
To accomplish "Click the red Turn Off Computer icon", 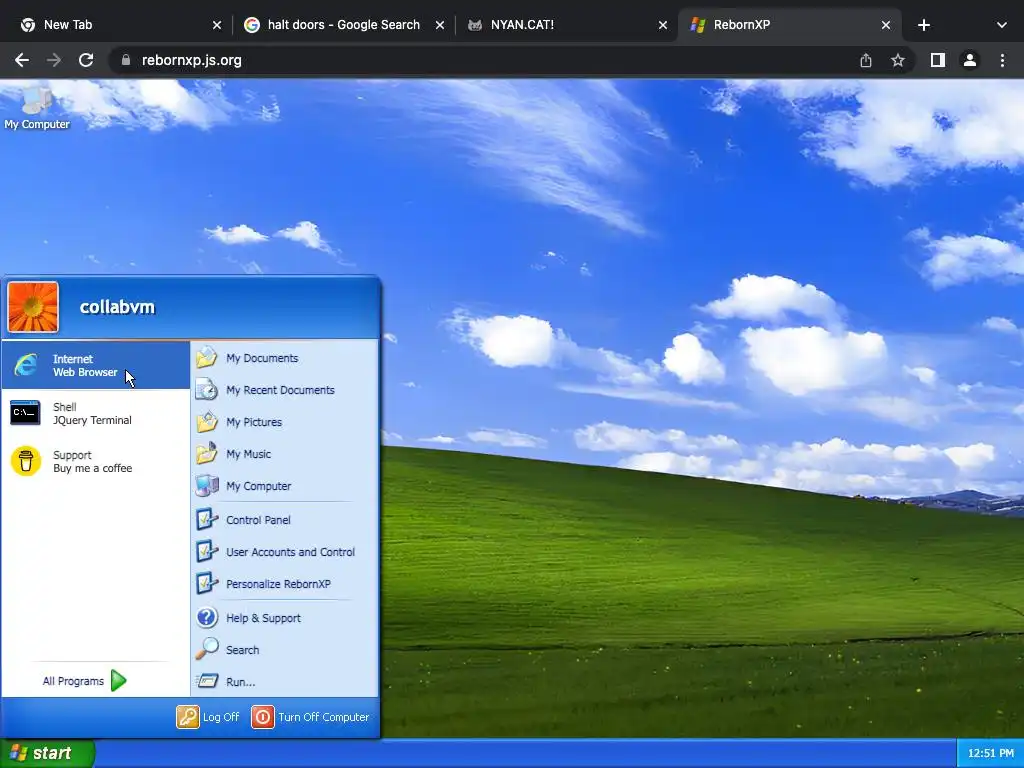I will 263,716.
